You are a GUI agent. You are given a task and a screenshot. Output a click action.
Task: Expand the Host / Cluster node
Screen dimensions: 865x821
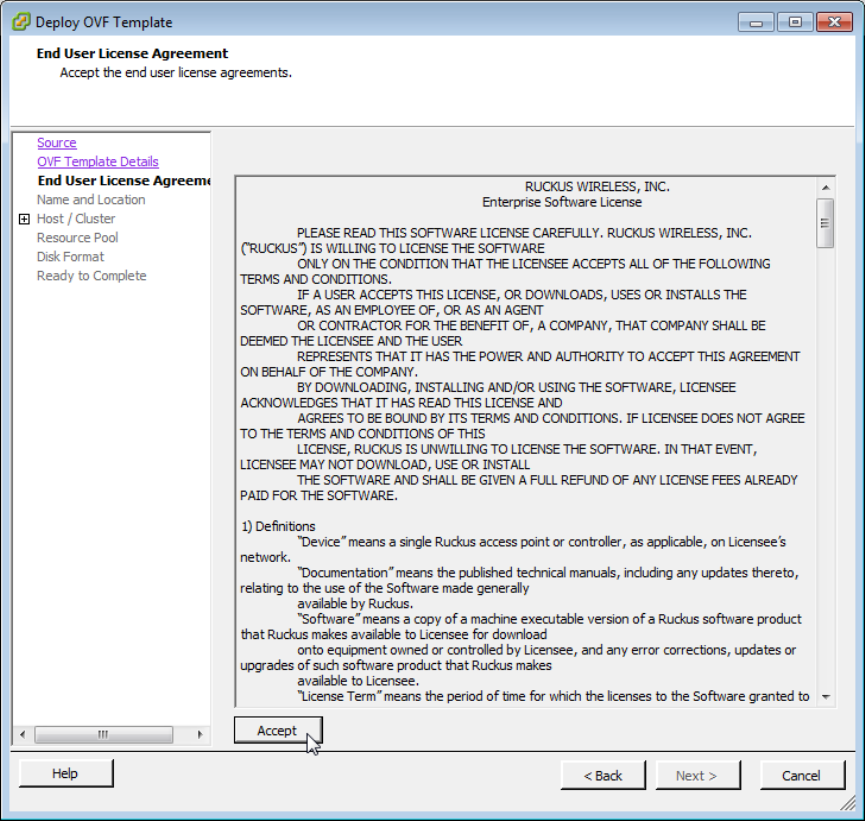click(24, 219)
